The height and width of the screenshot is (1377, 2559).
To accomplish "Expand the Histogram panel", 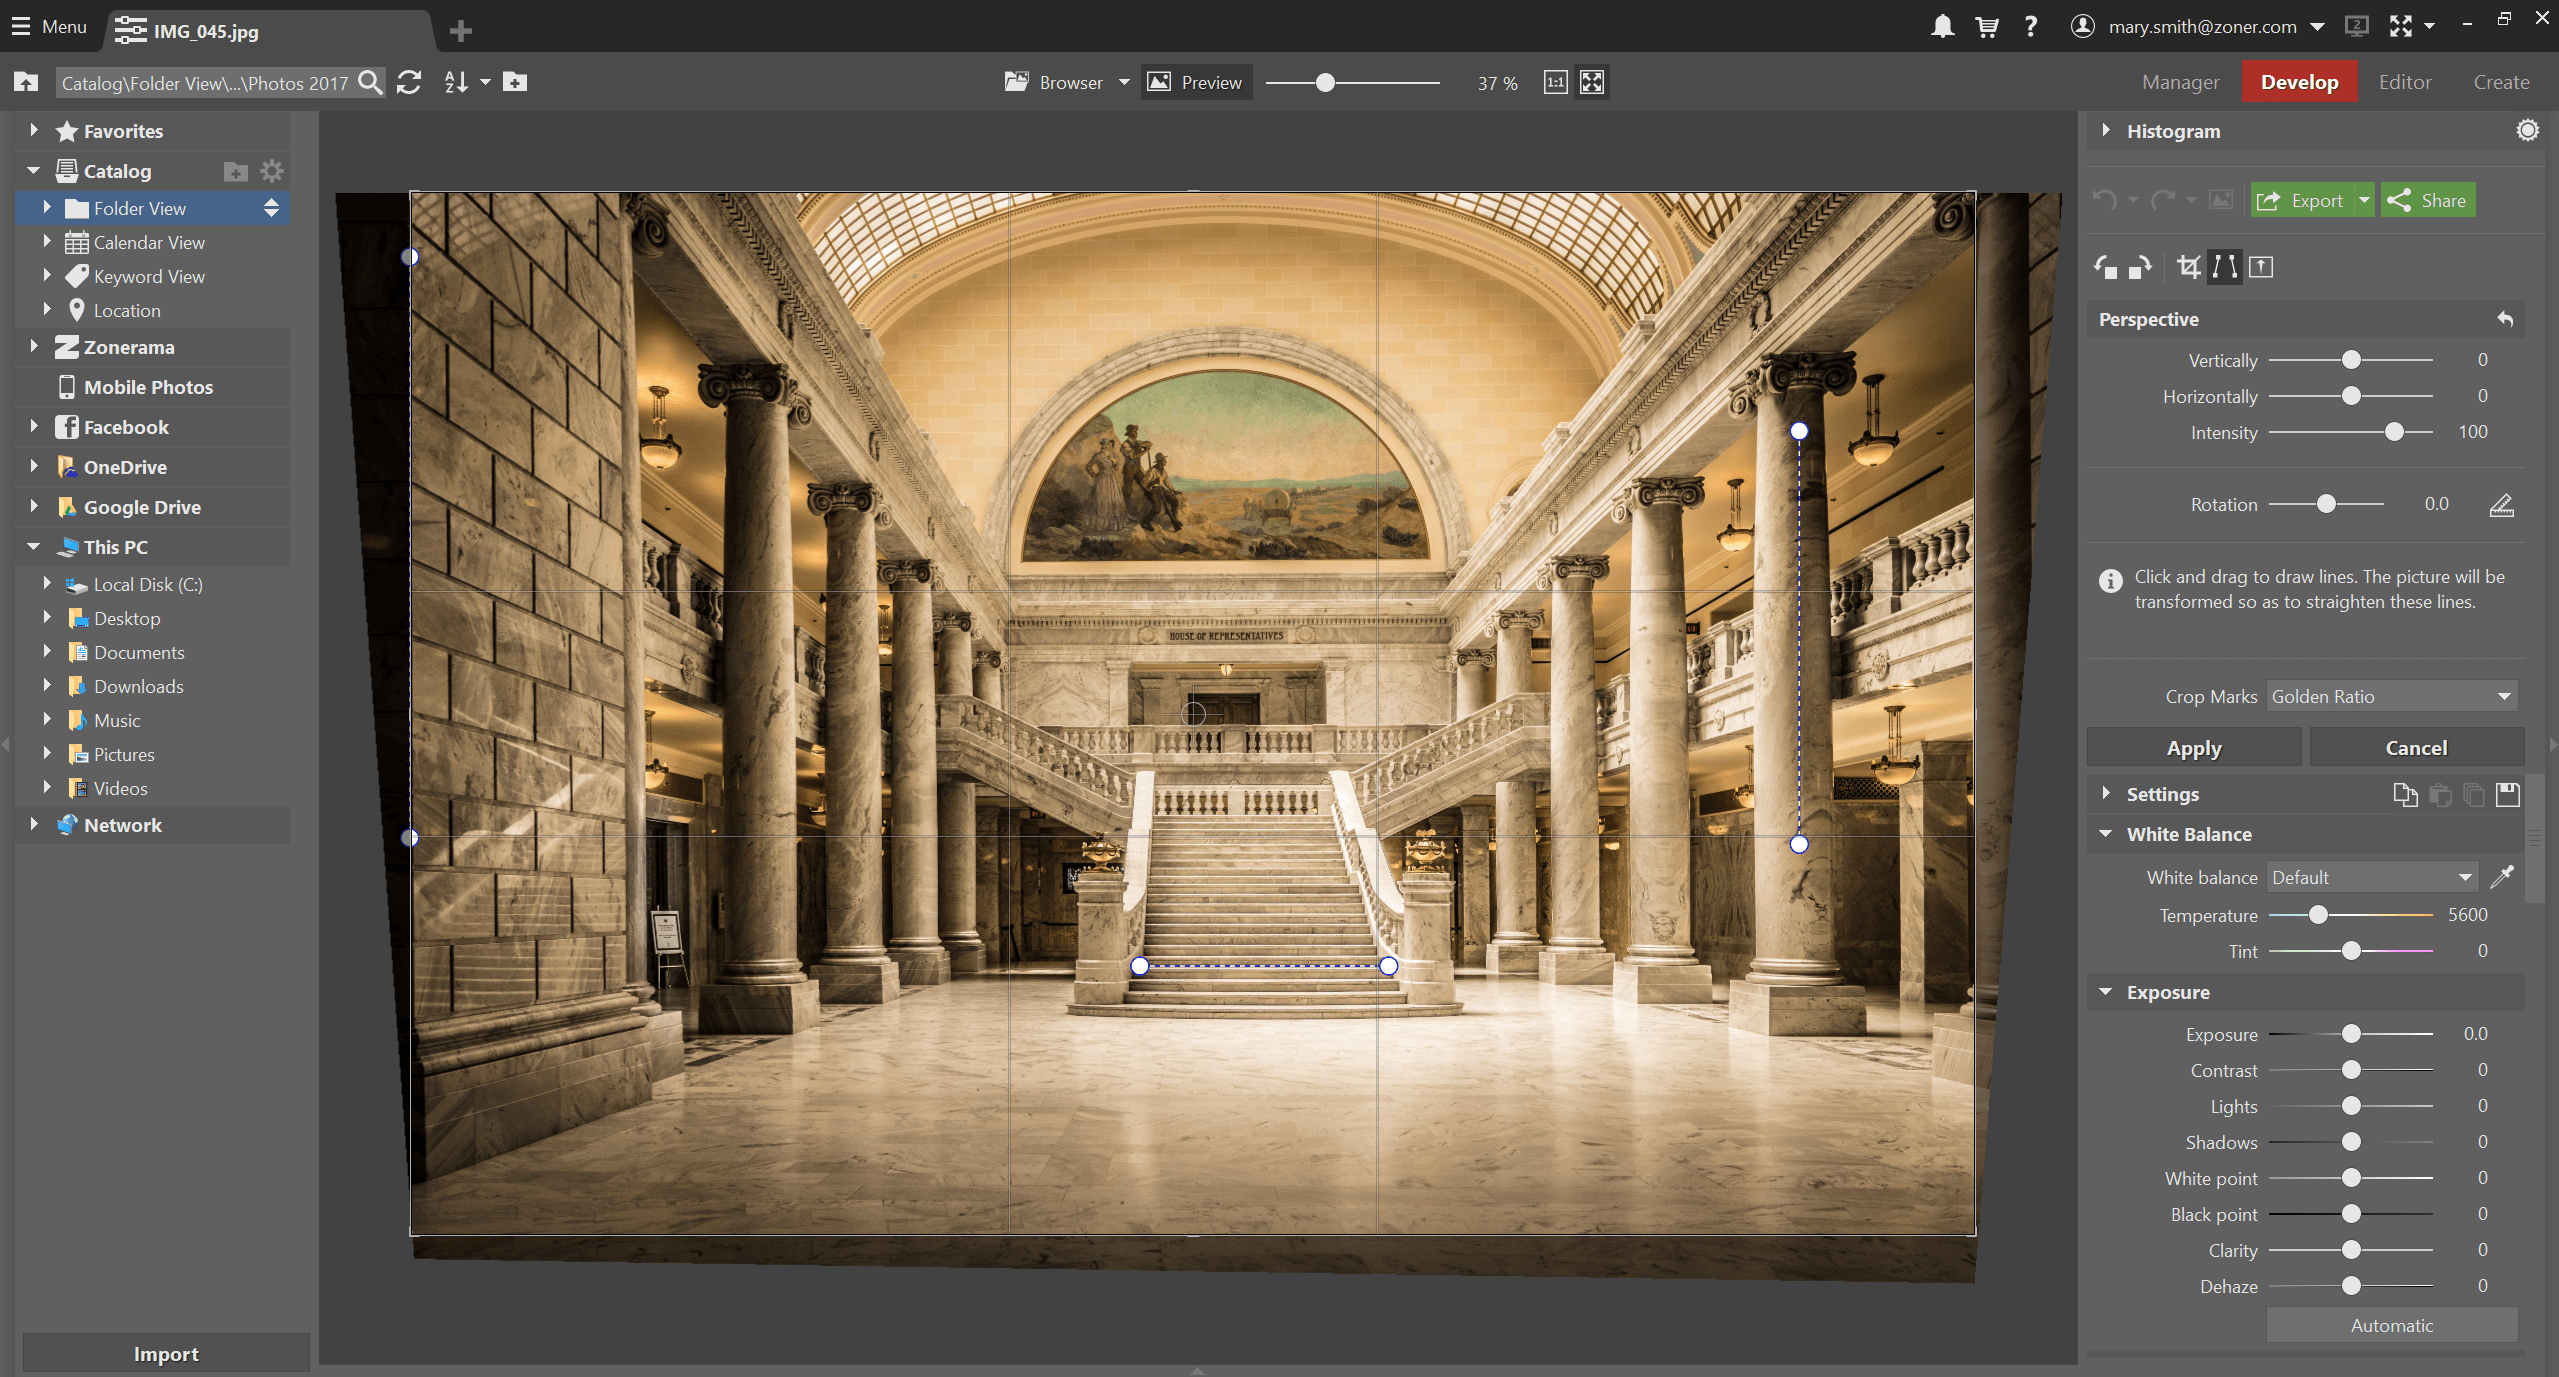I will (2105, 131).
